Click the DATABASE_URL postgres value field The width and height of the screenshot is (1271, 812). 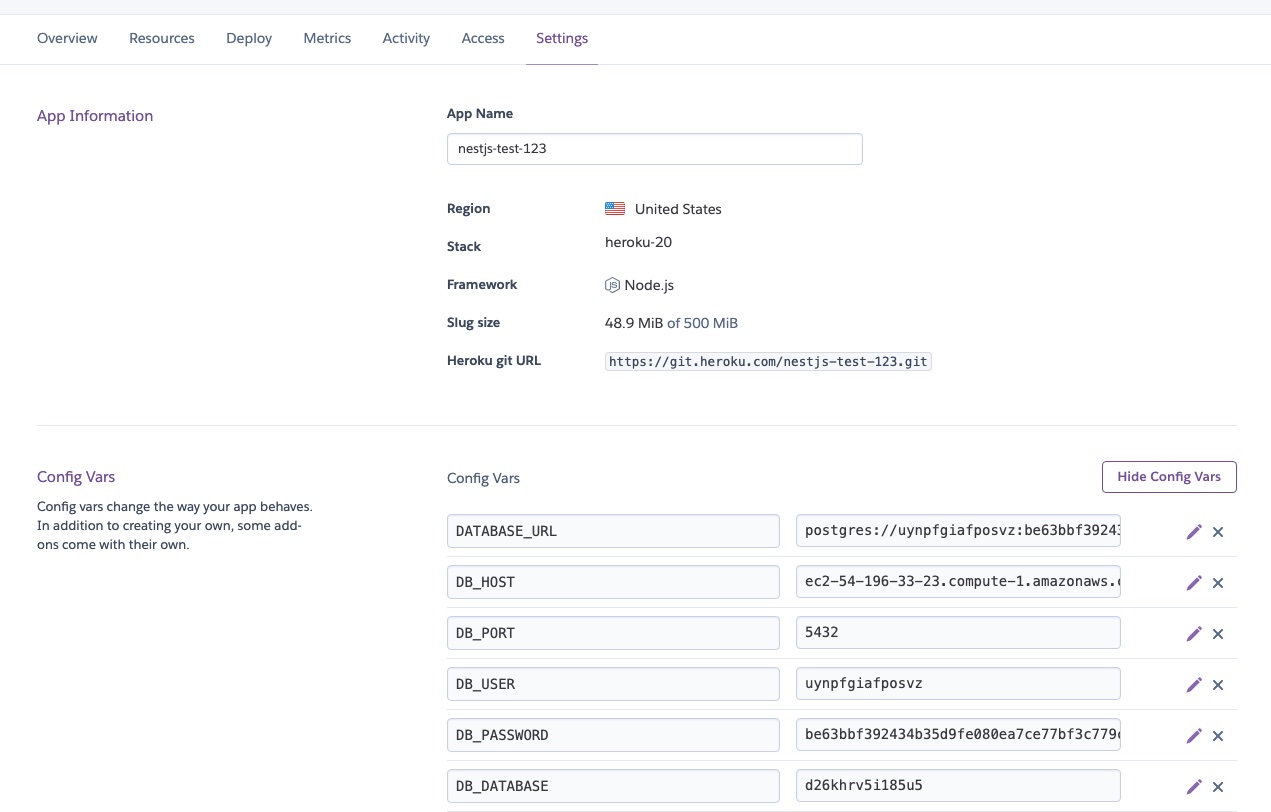pos(958,531)
